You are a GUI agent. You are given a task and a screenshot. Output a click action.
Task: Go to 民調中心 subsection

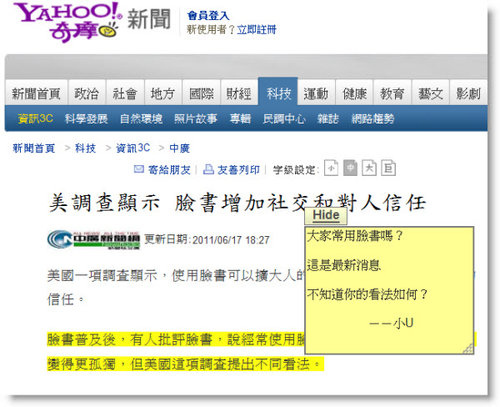tap(284, 118)
